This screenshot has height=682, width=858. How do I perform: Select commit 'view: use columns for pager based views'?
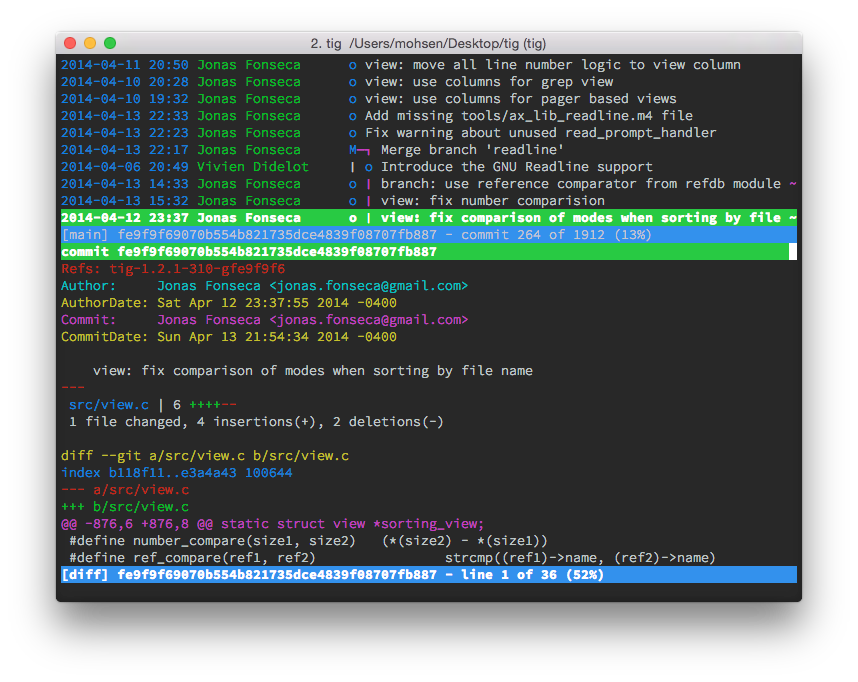click(x=429, y=99)
